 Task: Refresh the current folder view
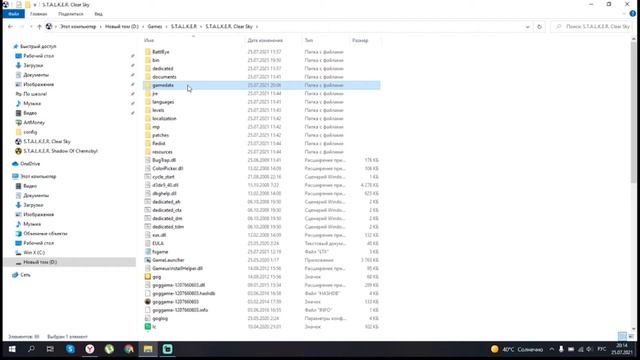[x=539, y=27]
